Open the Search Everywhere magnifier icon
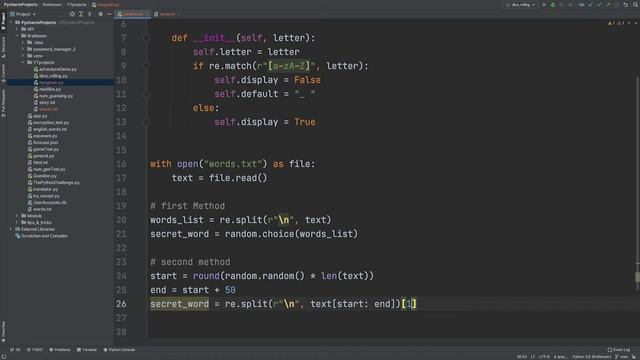Image resolution: width=640 pixels, height=360 pixels. (635, 5)
